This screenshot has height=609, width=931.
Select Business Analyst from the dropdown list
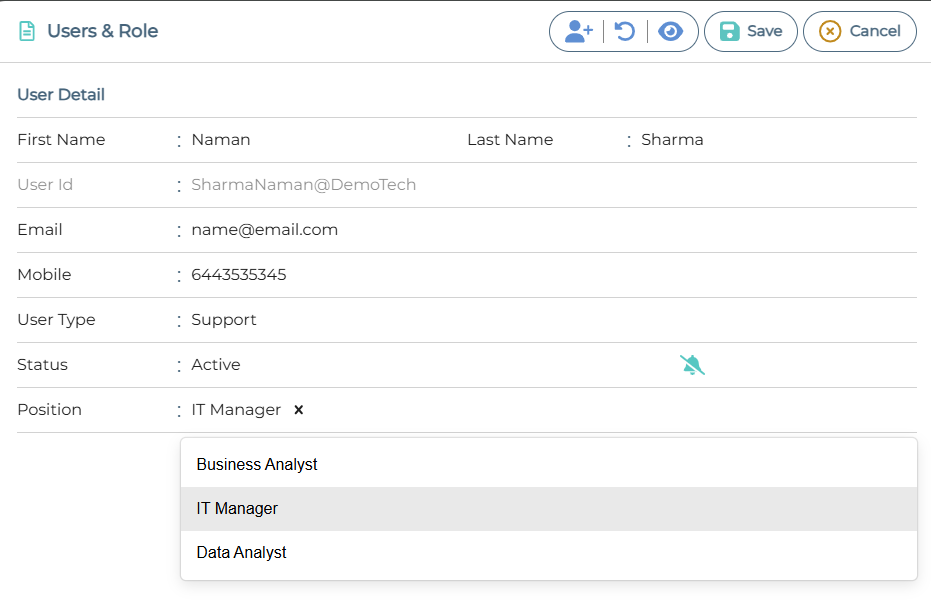coord(257,465)
